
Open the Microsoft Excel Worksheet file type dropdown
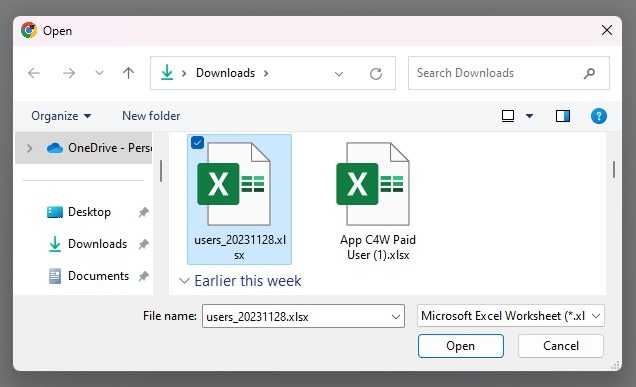coord(511,316)
